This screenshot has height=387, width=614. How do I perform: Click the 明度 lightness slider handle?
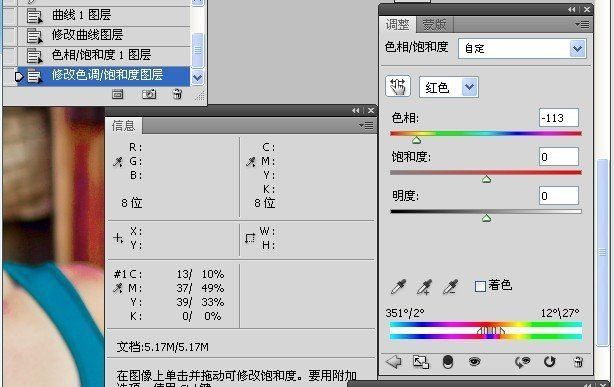[486, 218]
